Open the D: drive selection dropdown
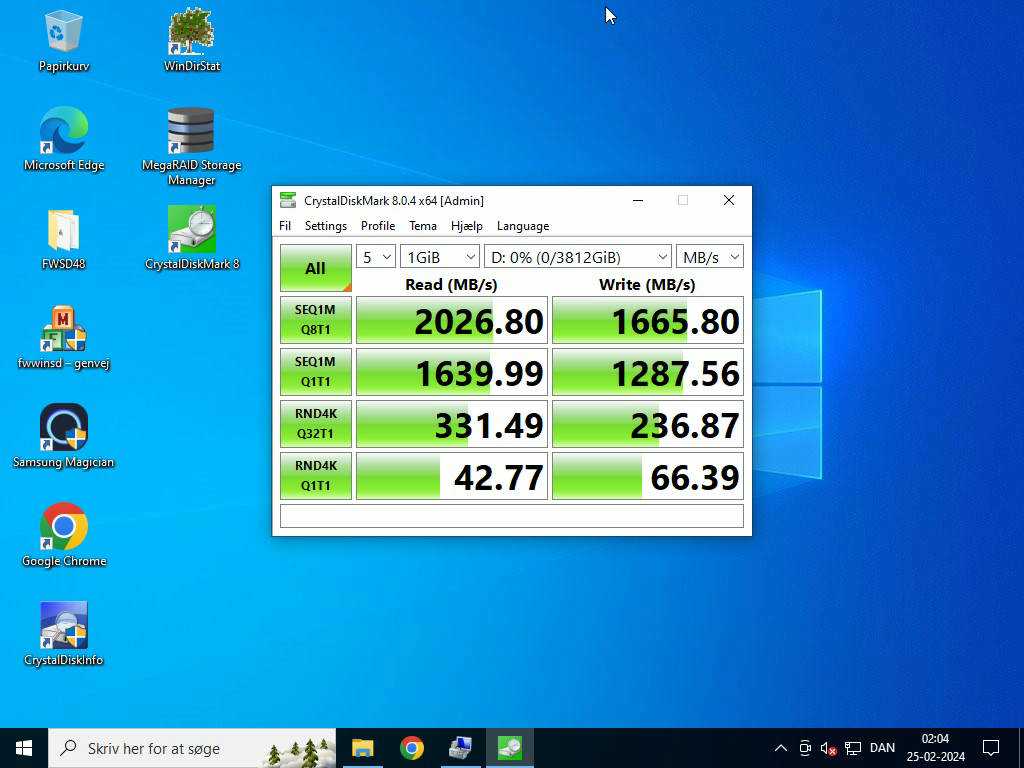Screen dimensions: 1024x768 click(577, 257)
